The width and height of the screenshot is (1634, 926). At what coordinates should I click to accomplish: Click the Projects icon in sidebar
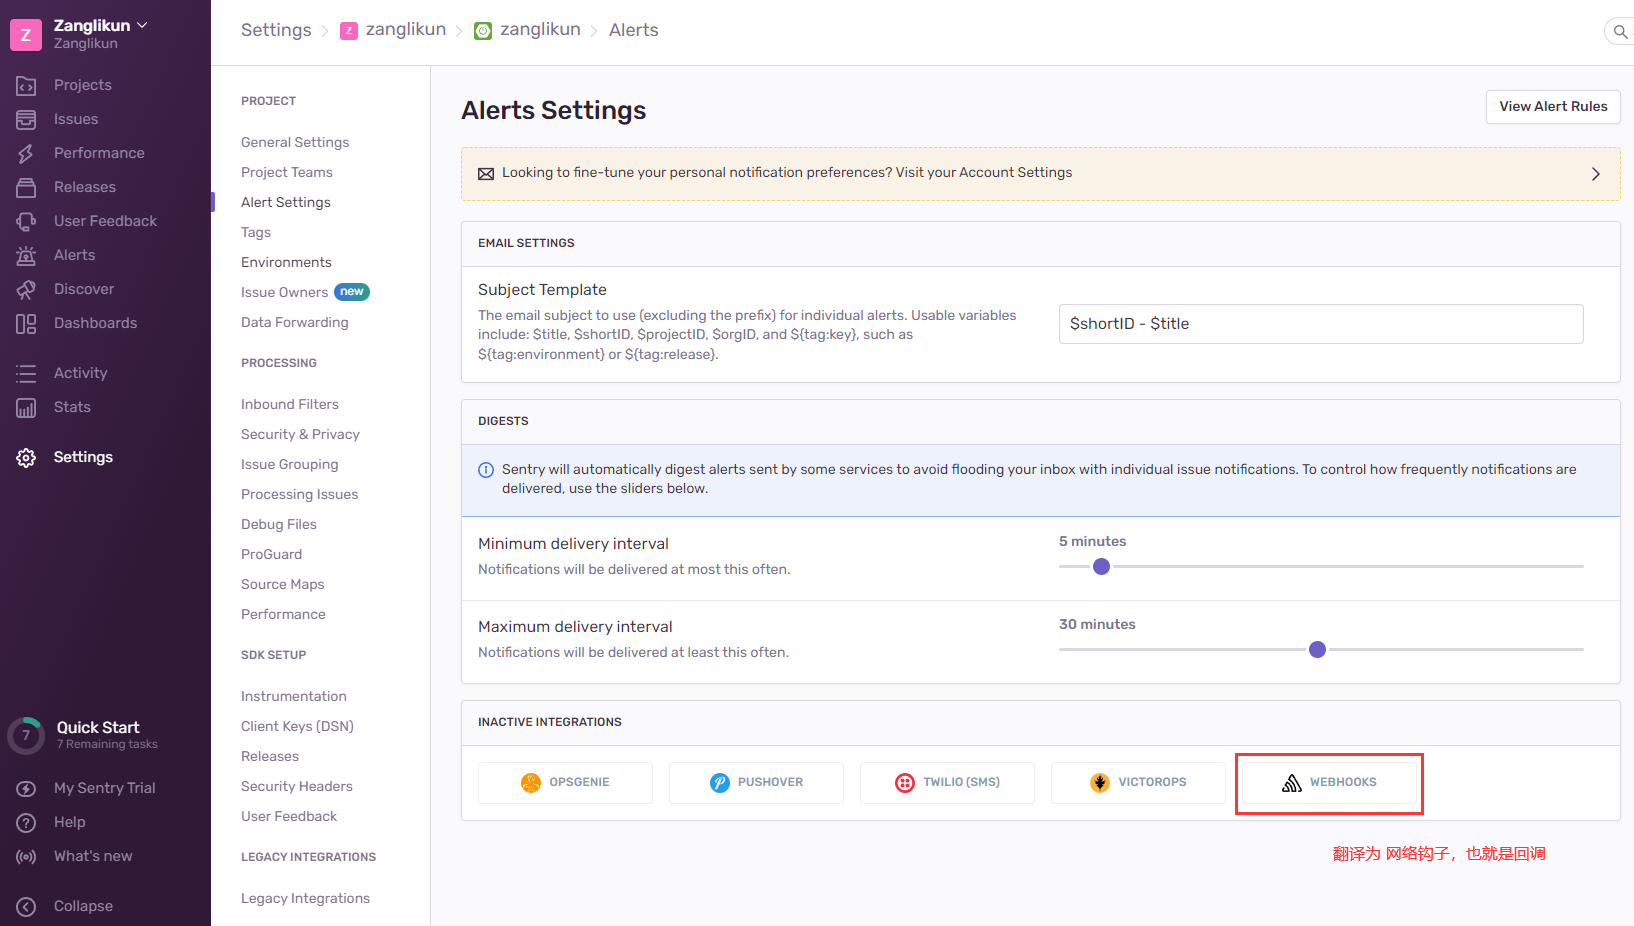pyautogui.click(x=26, y=86)
